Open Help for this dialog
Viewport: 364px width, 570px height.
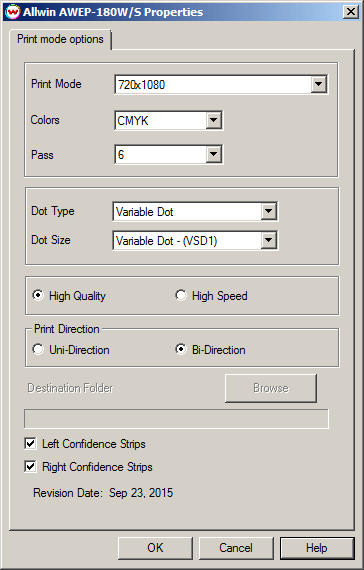pyautogui.click(x=317, y=548)
